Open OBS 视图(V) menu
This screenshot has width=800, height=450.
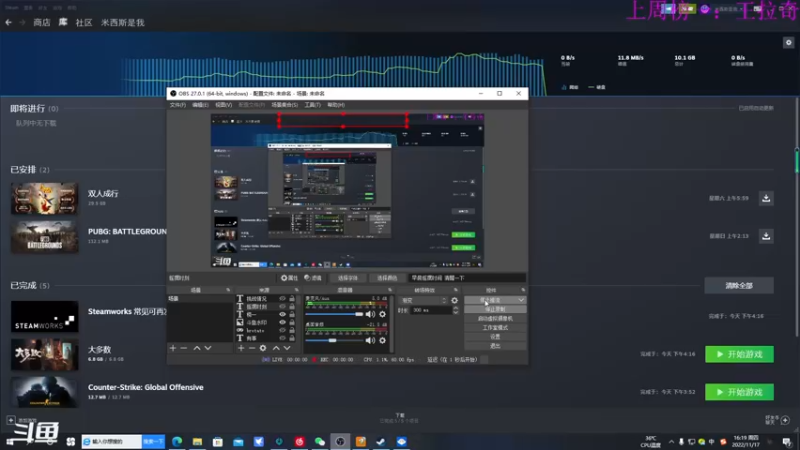[223, 105]
